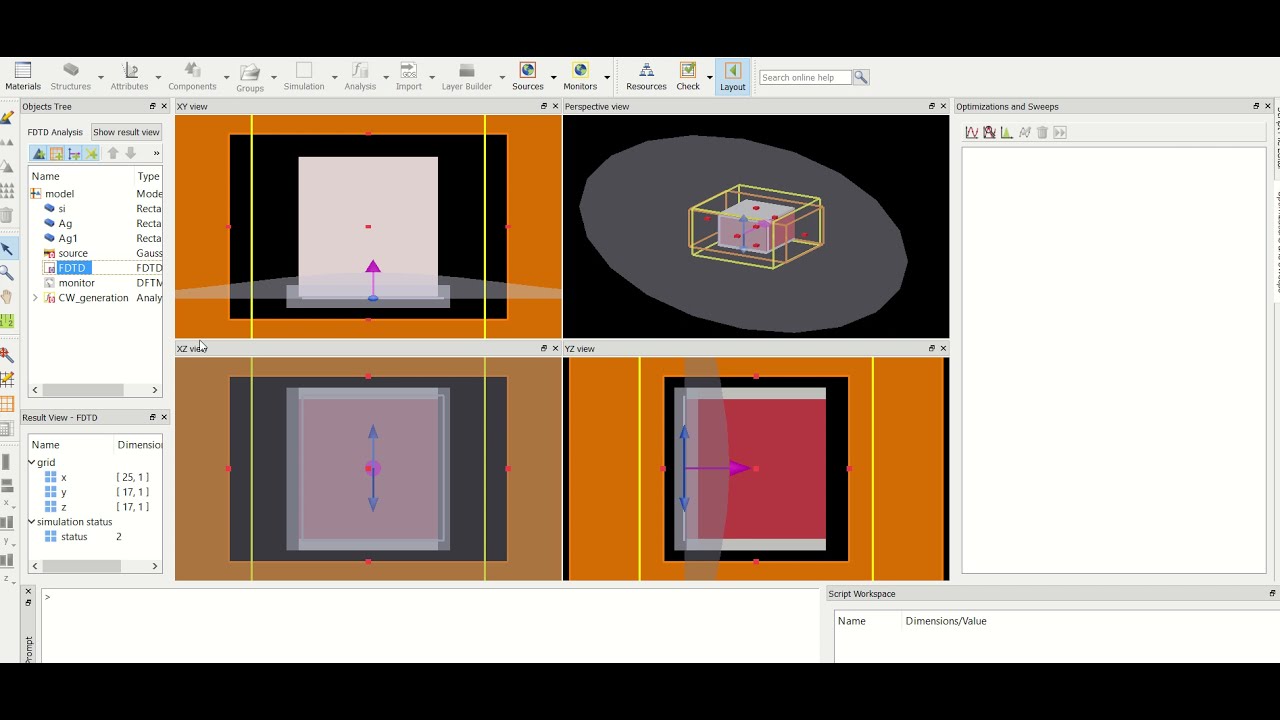
Task: Click the Groups toolbar icon
Action: click(x=250, y=71)
